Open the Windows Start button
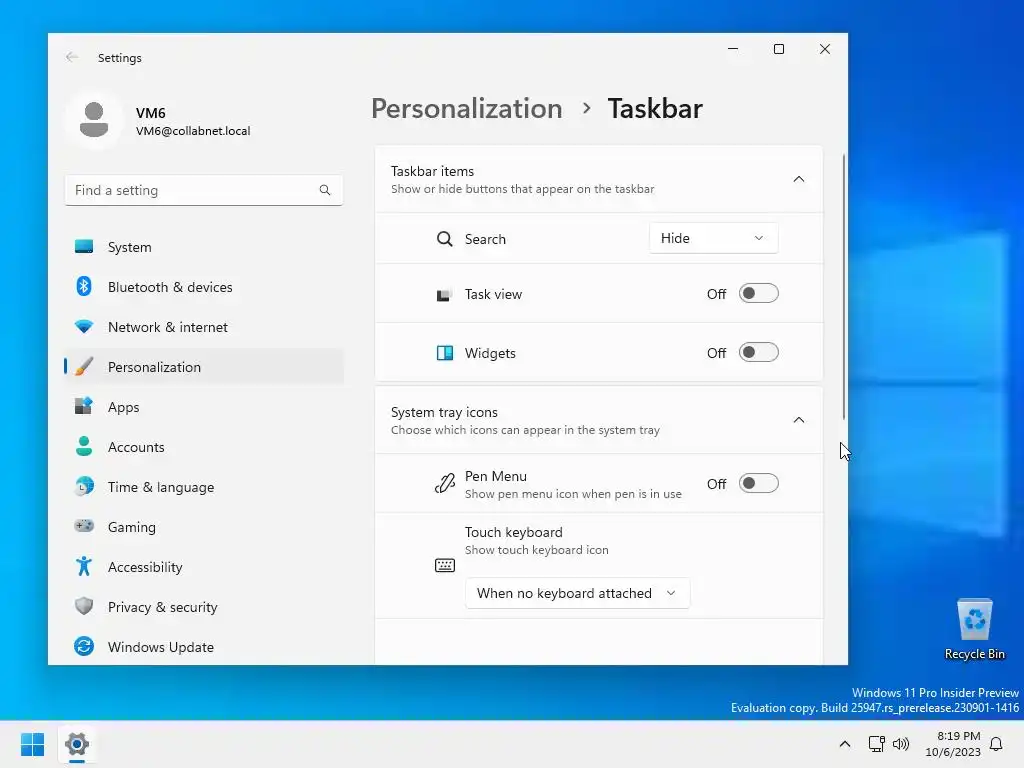The width and height of the screenshot is (1024, 768). click(33, 744)
